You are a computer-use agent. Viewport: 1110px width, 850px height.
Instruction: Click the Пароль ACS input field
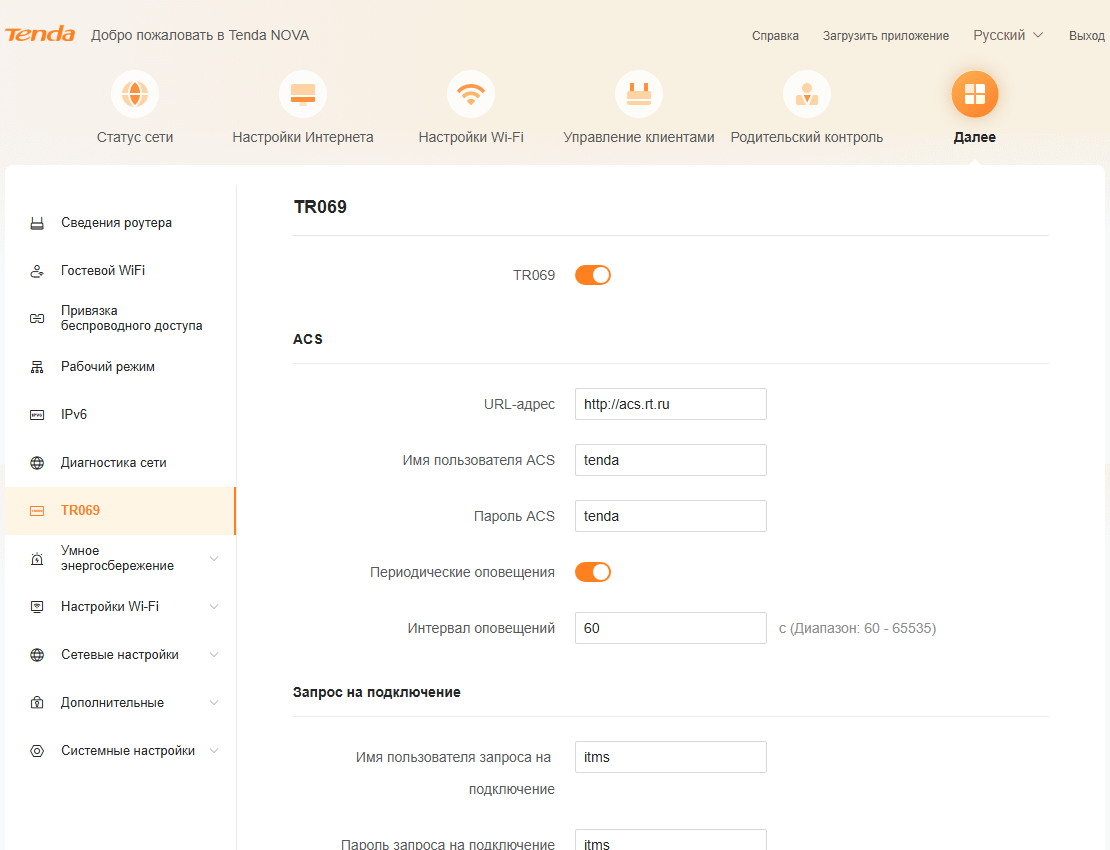(670, 516)
